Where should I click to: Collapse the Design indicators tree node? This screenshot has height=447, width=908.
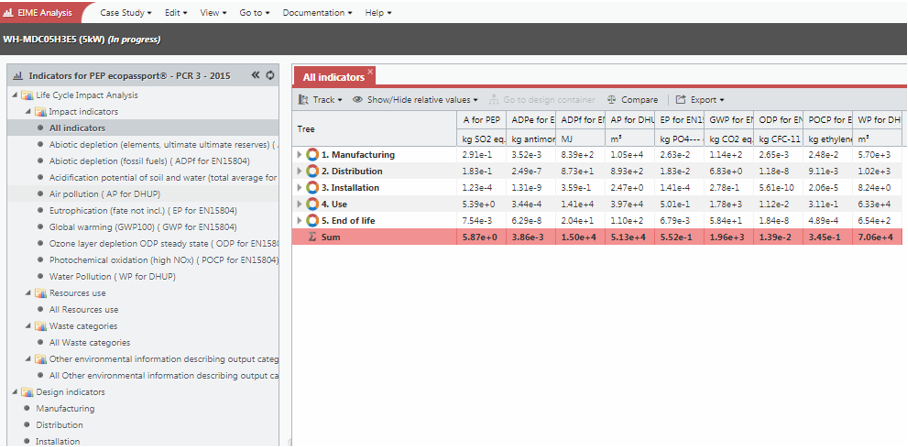click(14, 392)
